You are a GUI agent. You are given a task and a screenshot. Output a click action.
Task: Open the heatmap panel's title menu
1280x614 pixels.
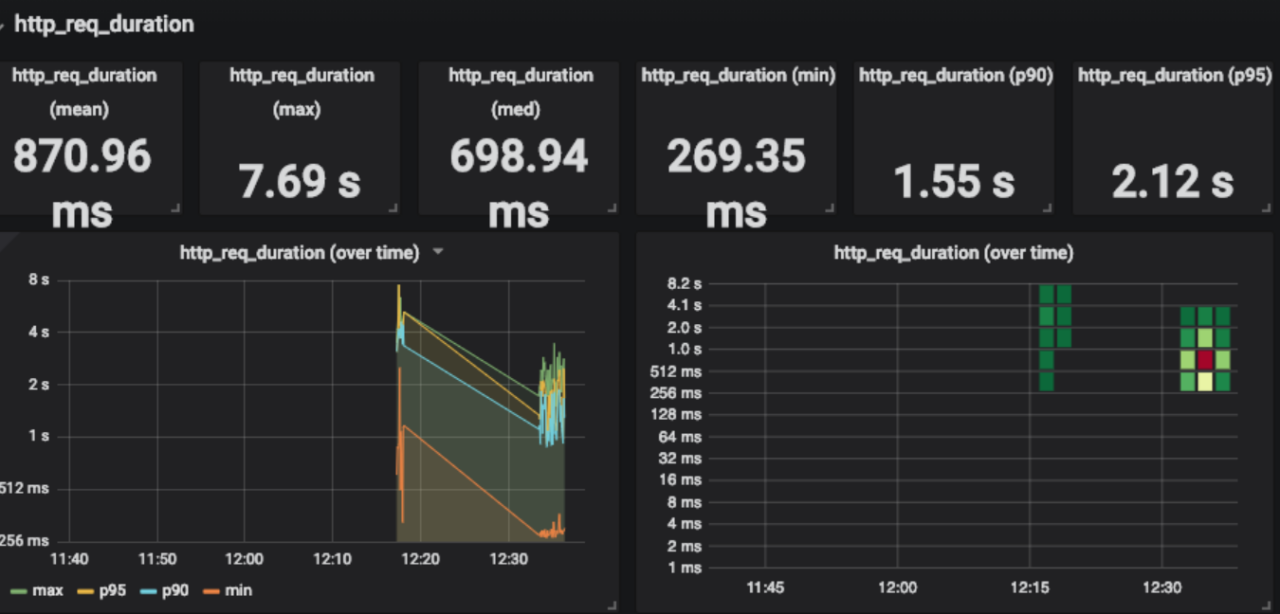click(952, 253)
